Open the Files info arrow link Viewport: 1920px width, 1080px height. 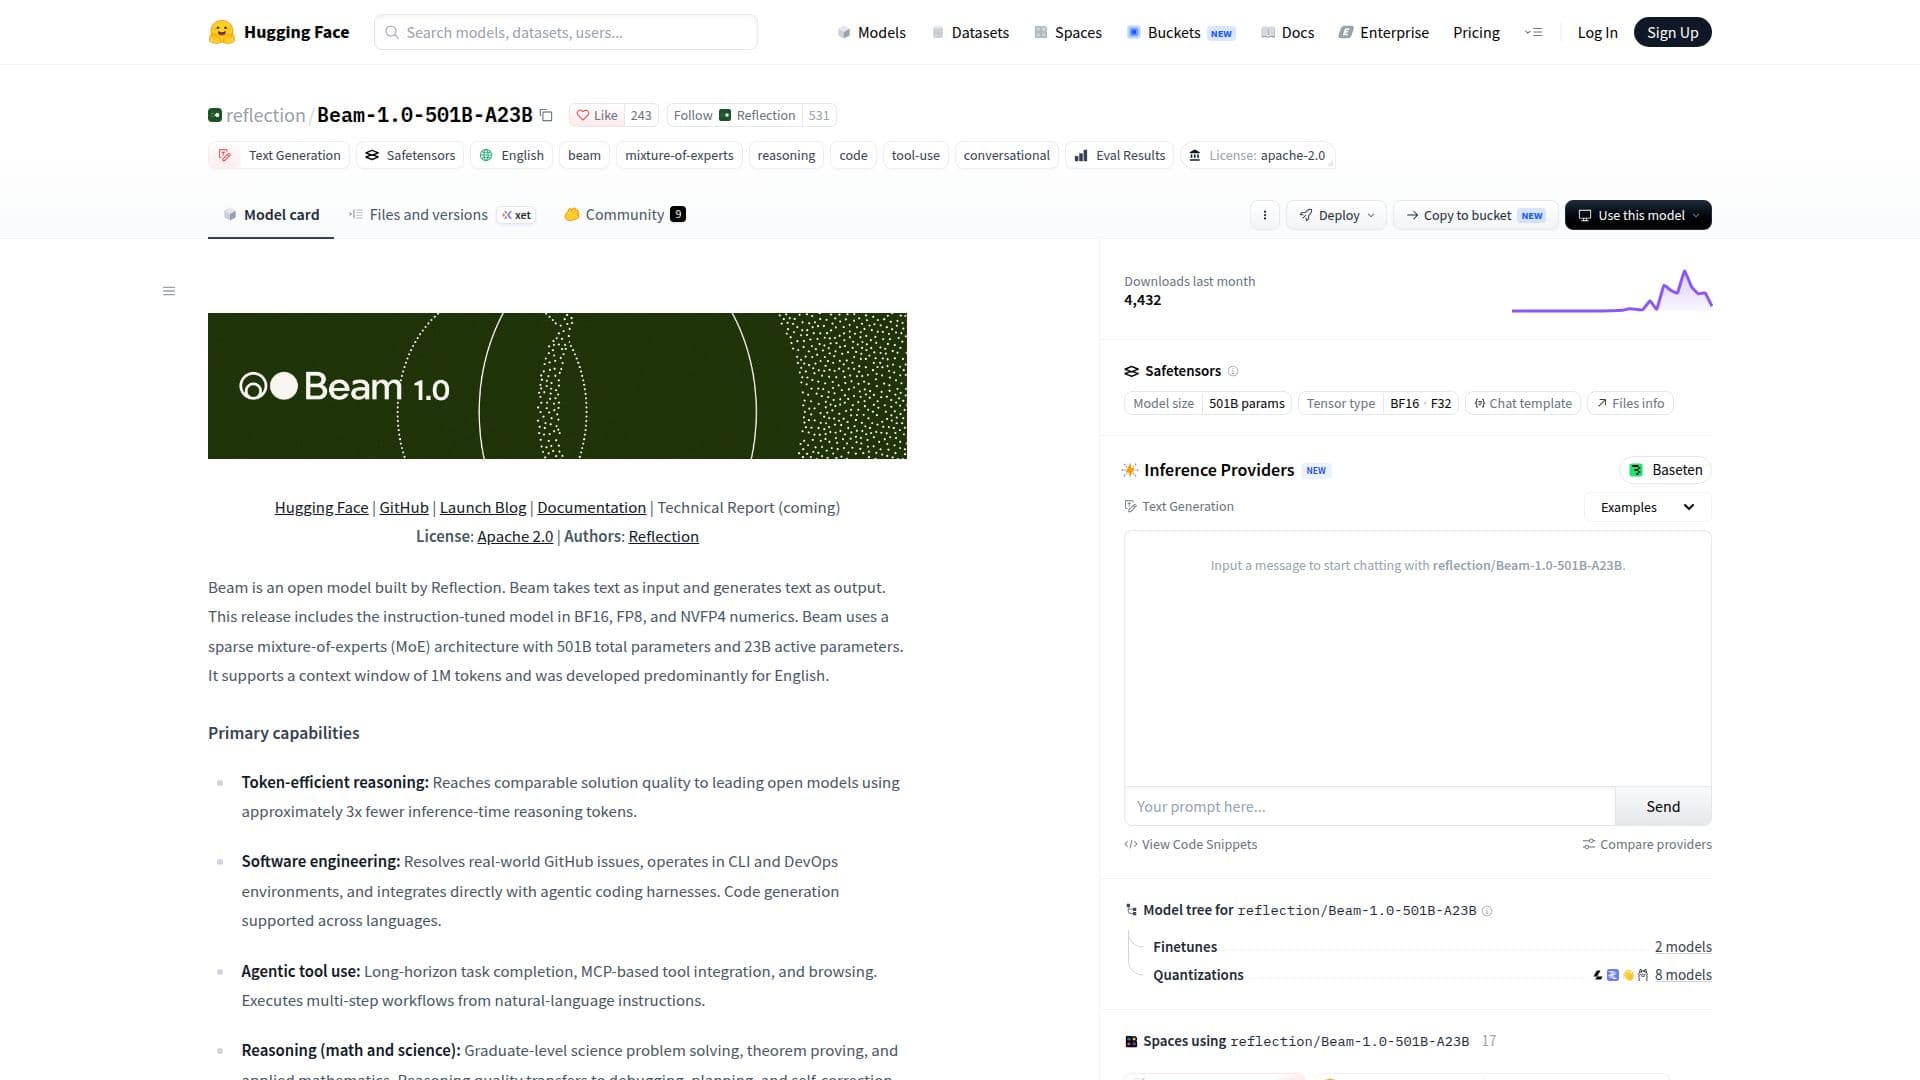(x=1630, y=403)
